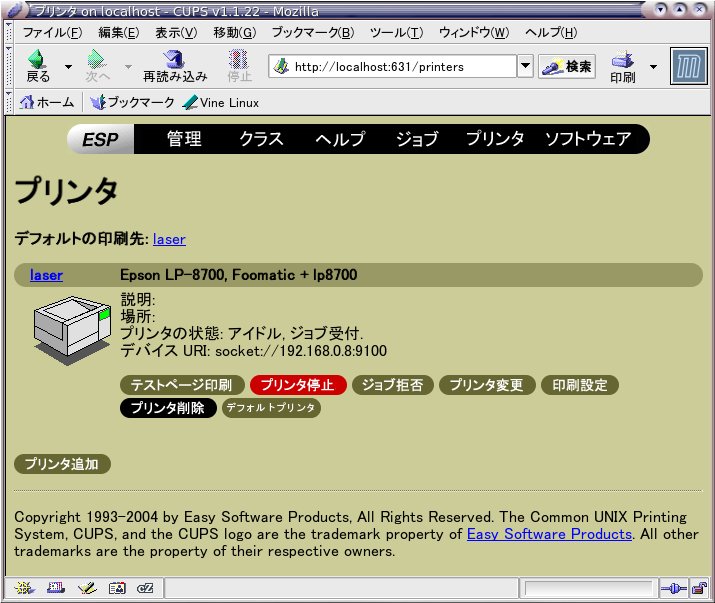Open the ファイル(F) menu
This screenshot has width=715, height=603.
click(52, 32)
